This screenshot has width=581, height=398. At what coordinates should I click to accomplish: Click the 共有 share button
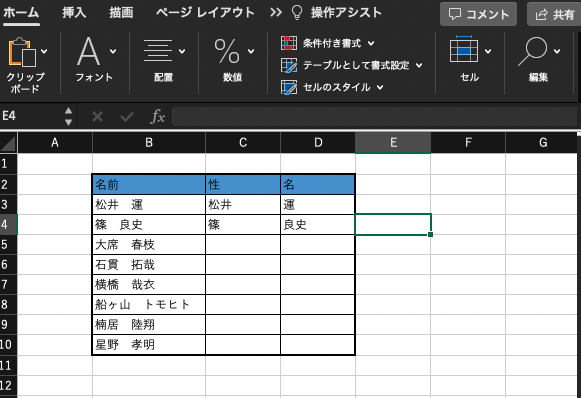[x=554, y=14]
